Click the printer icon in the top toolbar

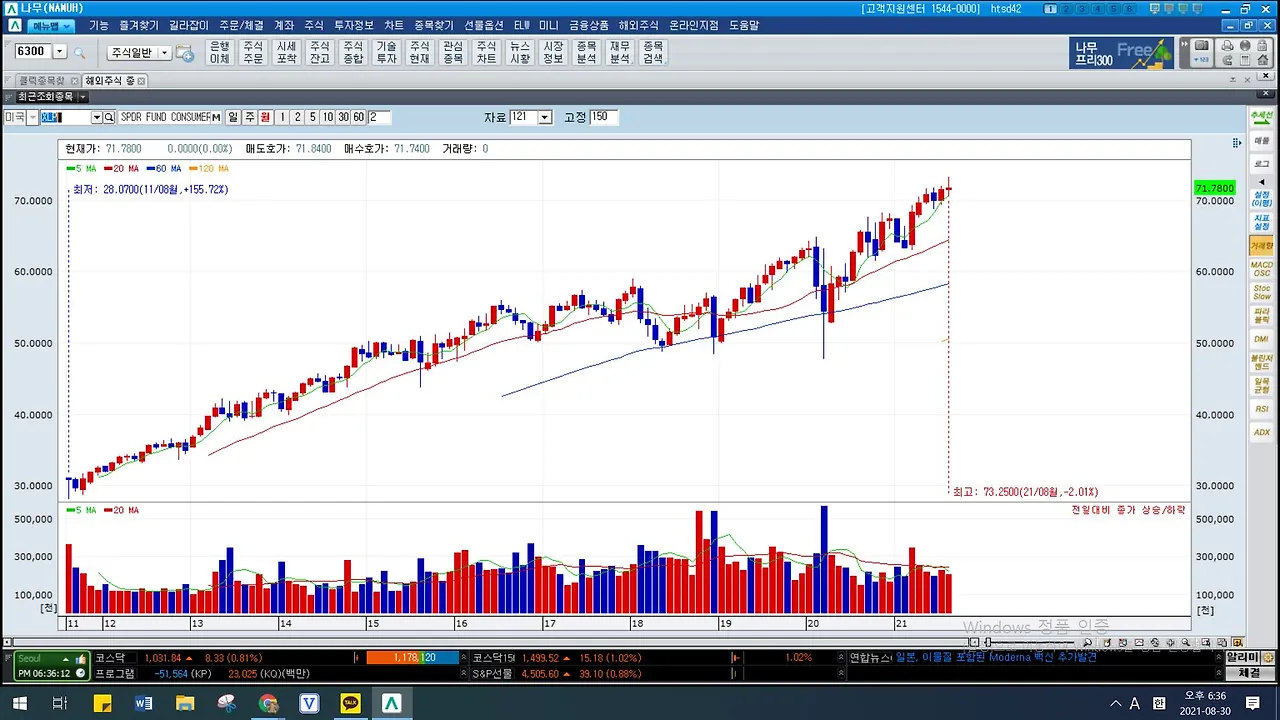click(x=1226, y=46)
